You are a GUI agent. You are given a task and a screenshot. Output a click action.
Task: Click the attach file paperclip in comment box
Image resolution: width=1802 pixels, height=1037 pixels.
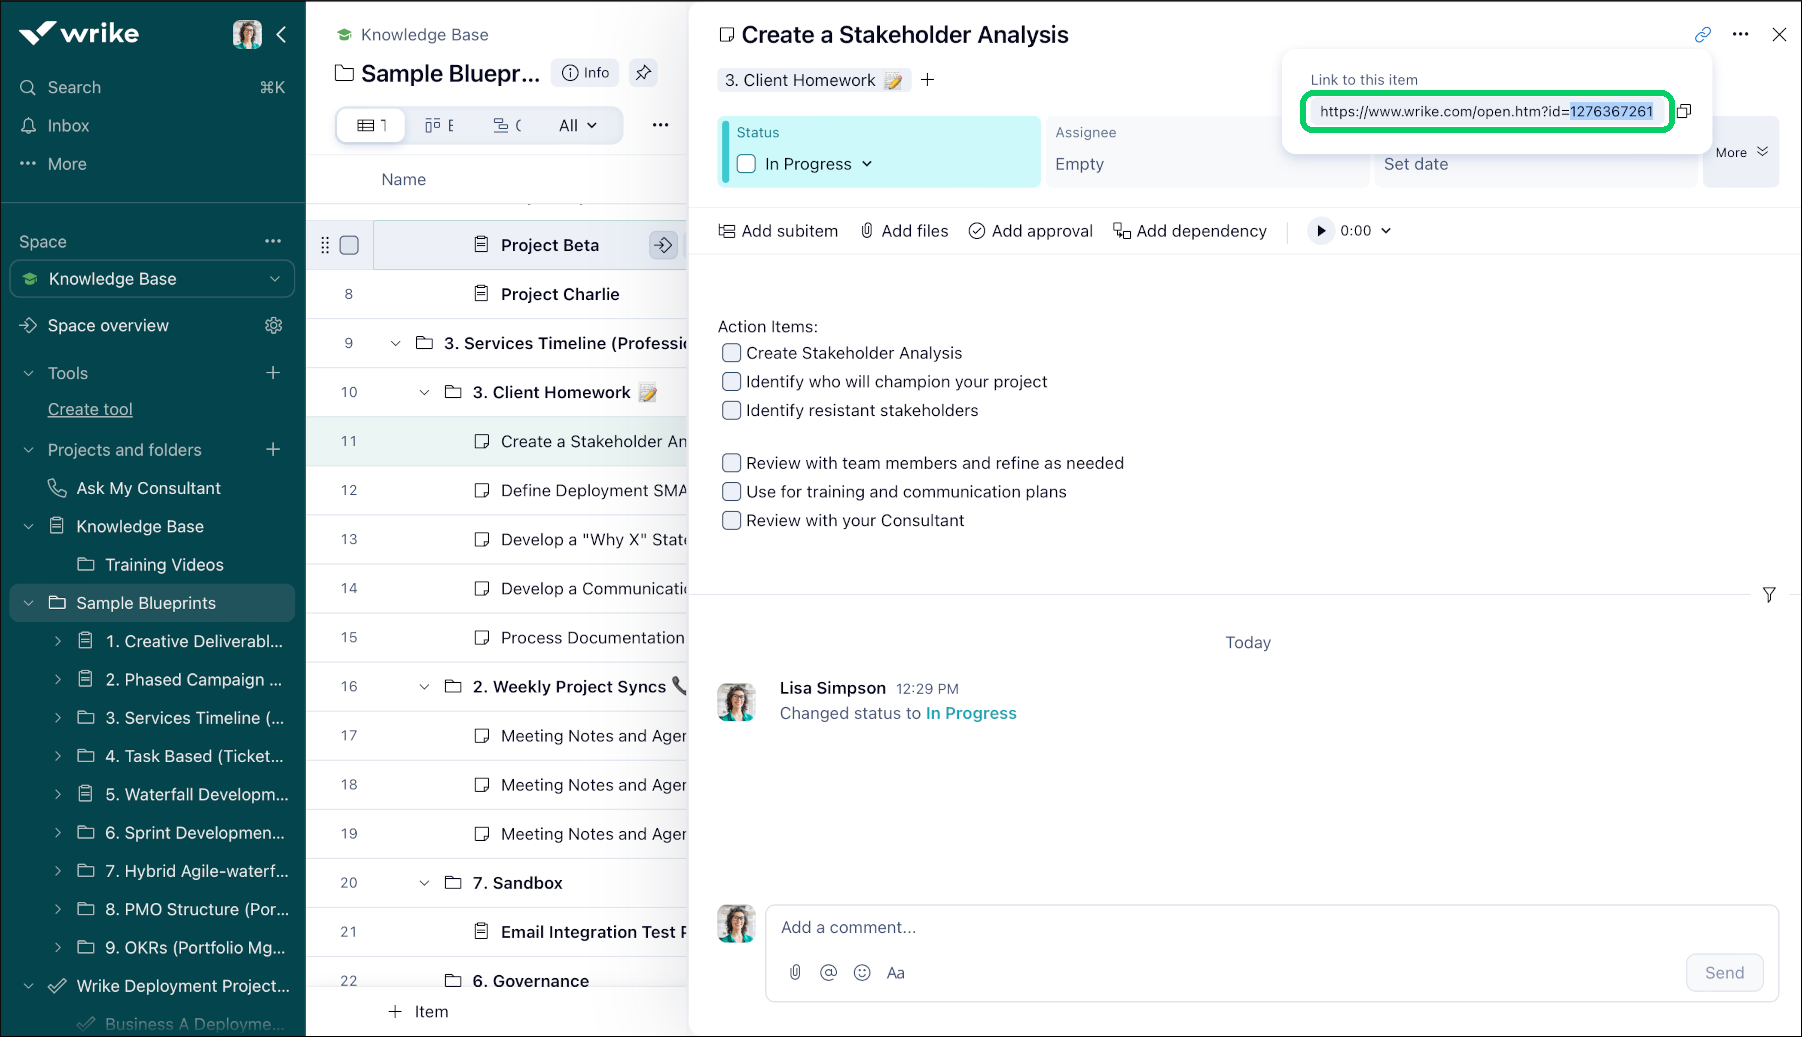pyautogui.click(x=795, y=973)
